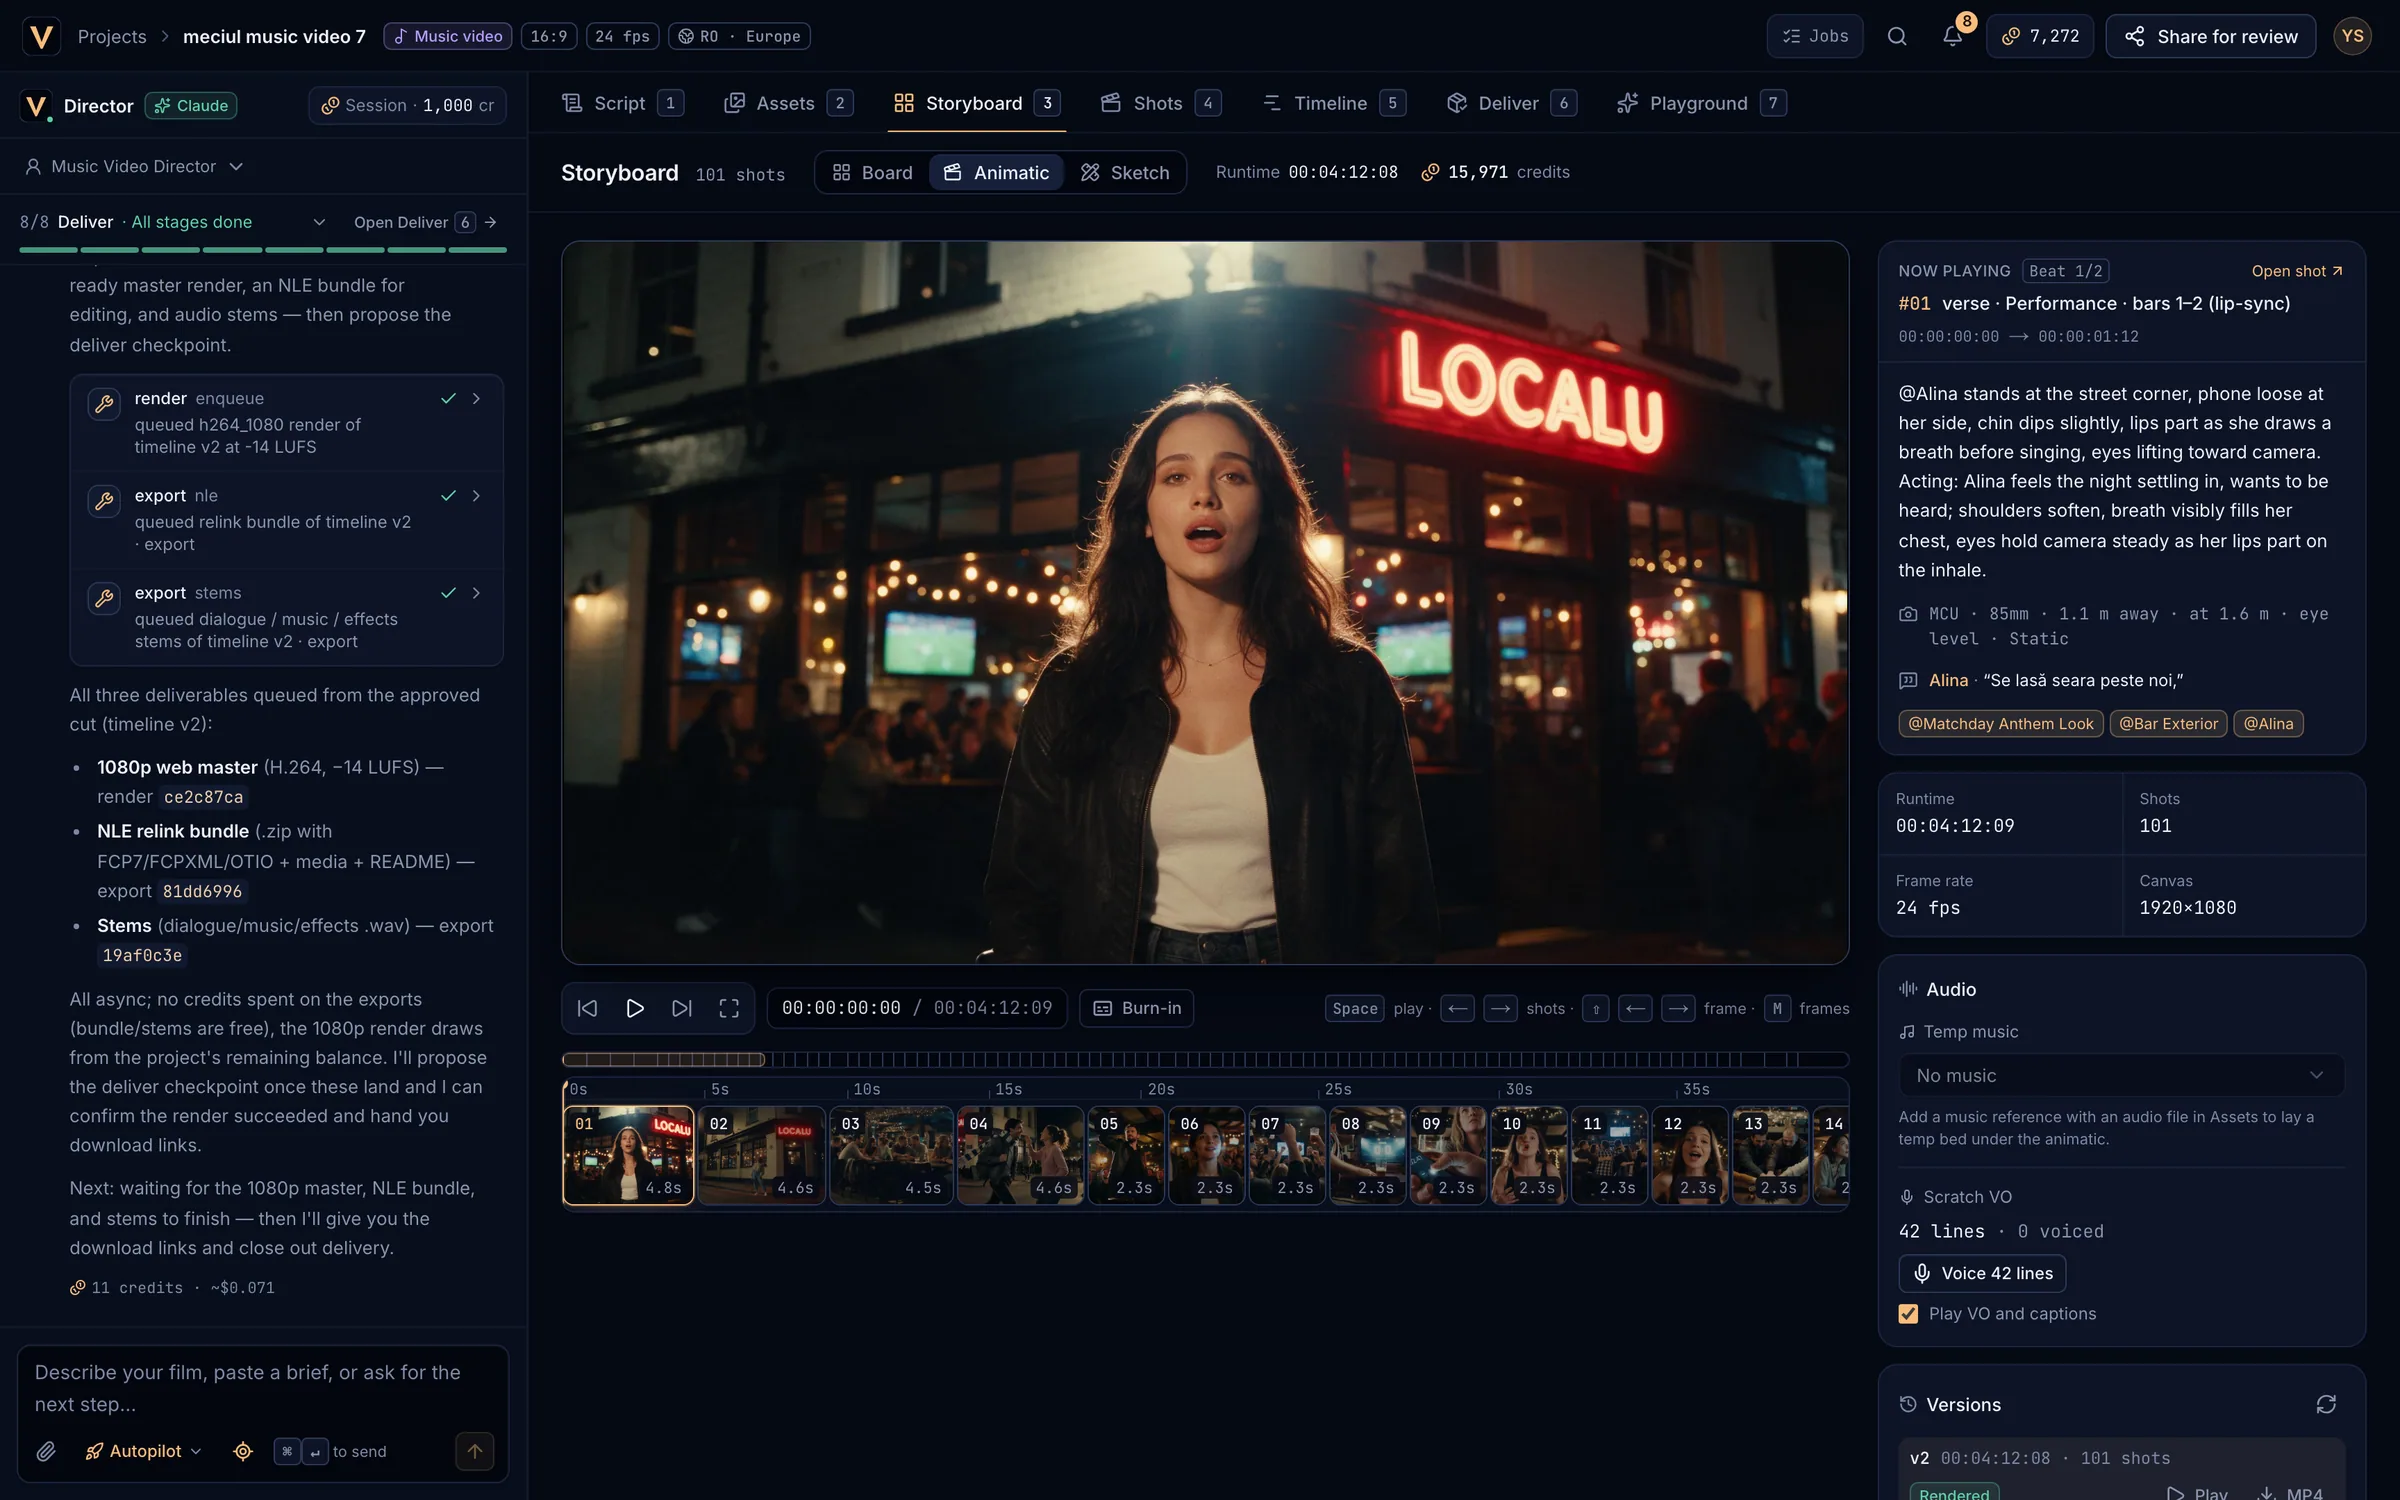Click the attach file paperclip icon
The width and height of the screenshot is (2400, 1500).
click(46, 1451)
